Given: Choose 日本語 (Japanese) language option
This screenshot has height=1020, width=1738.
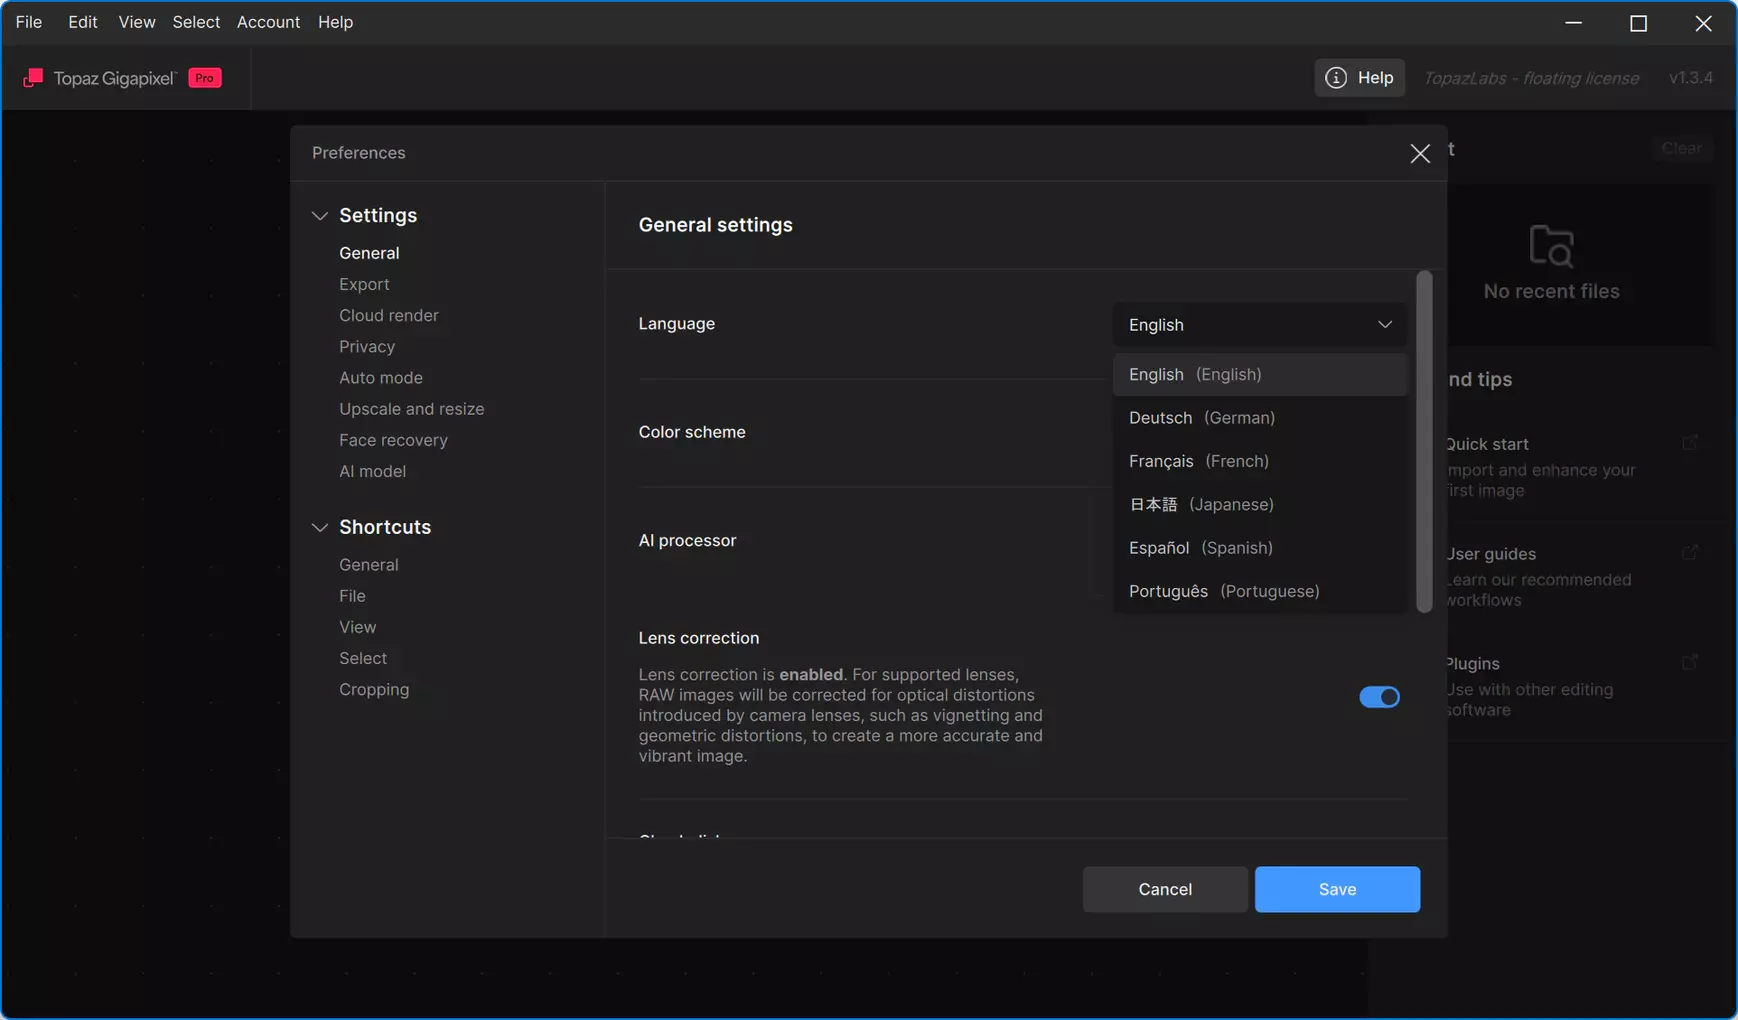Looking at the screenshot, I should pyautogui.click(x=1260, y=505).
